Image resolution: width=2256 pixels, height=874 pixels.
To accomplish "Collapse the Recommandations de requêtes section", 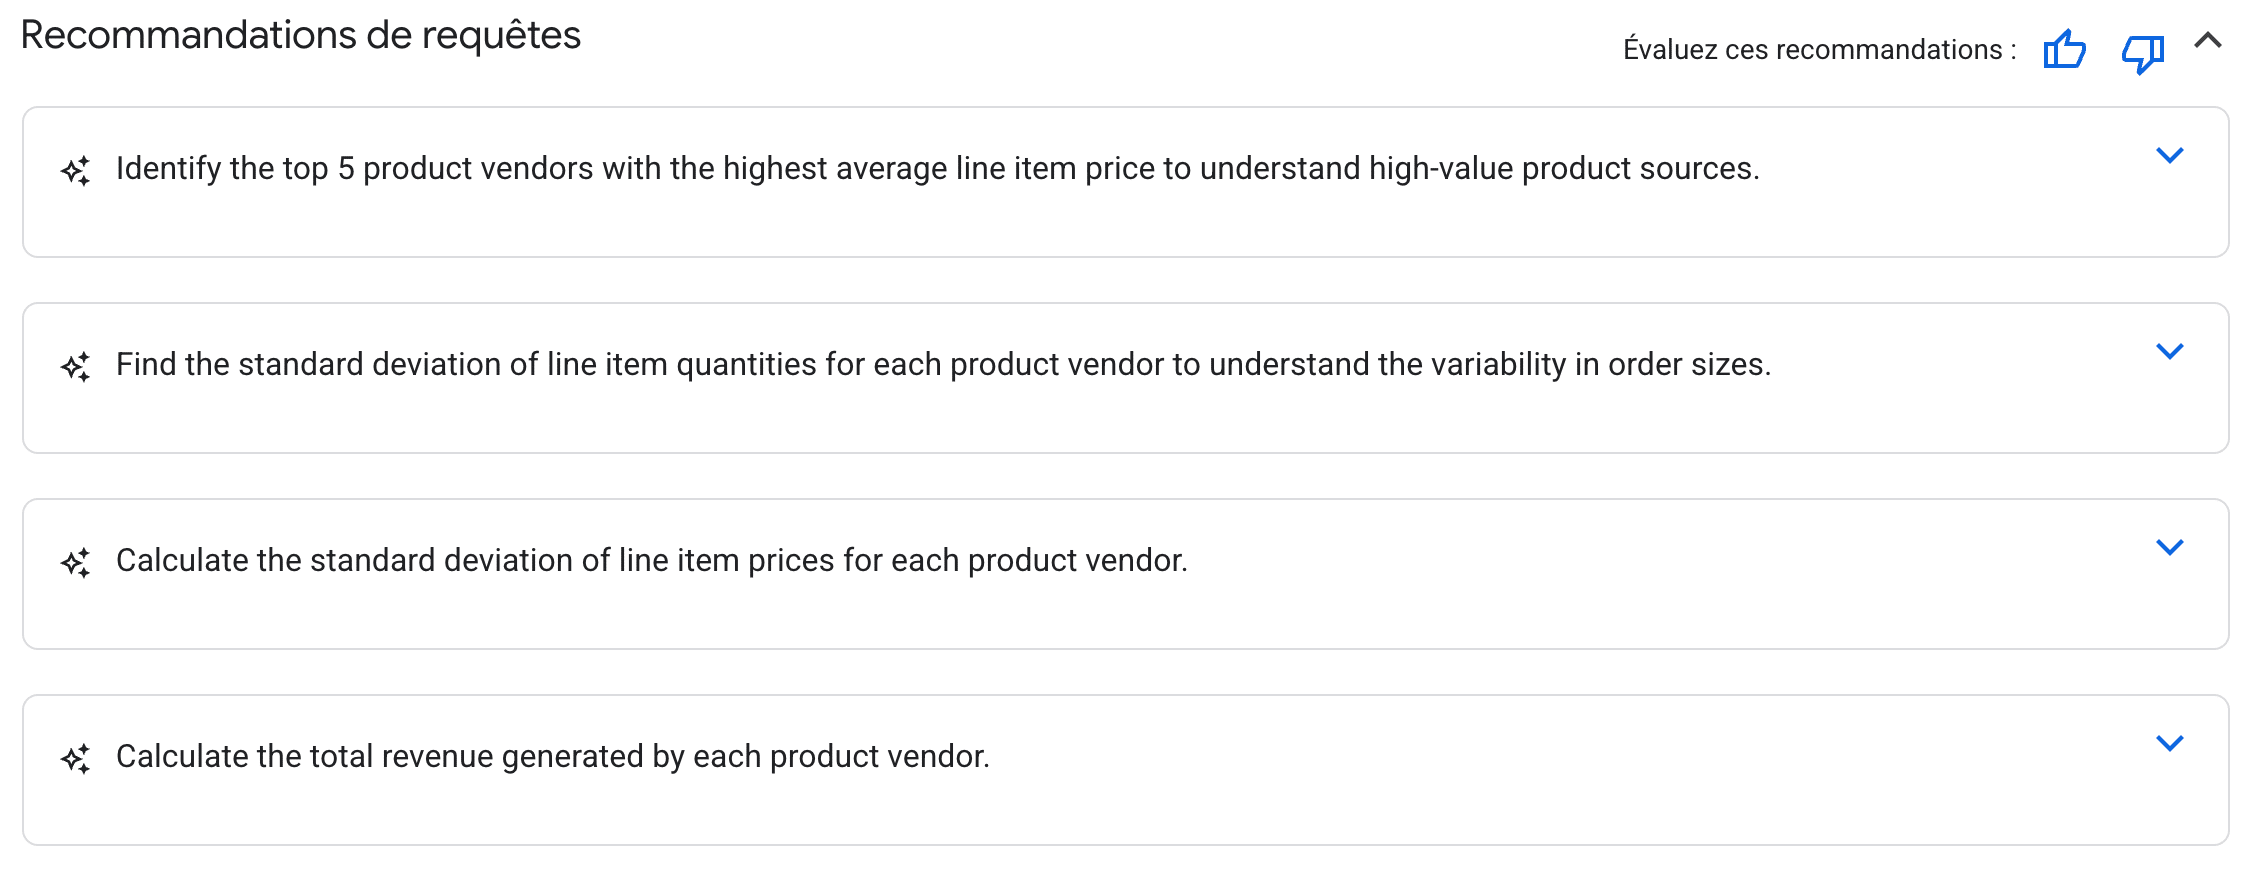I will tap(2208, 41).
